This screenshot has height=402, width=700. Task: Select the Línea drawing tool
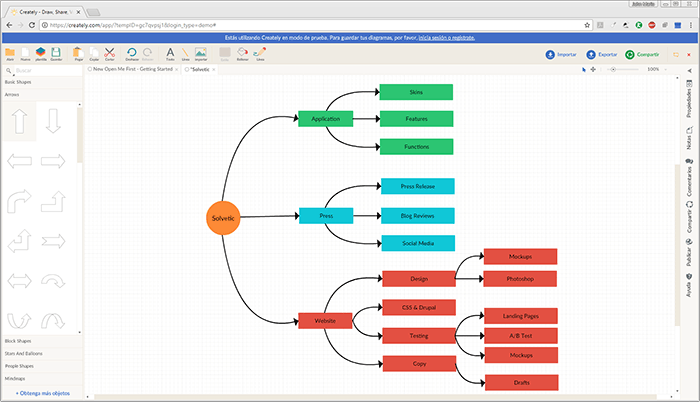(185, 54)
